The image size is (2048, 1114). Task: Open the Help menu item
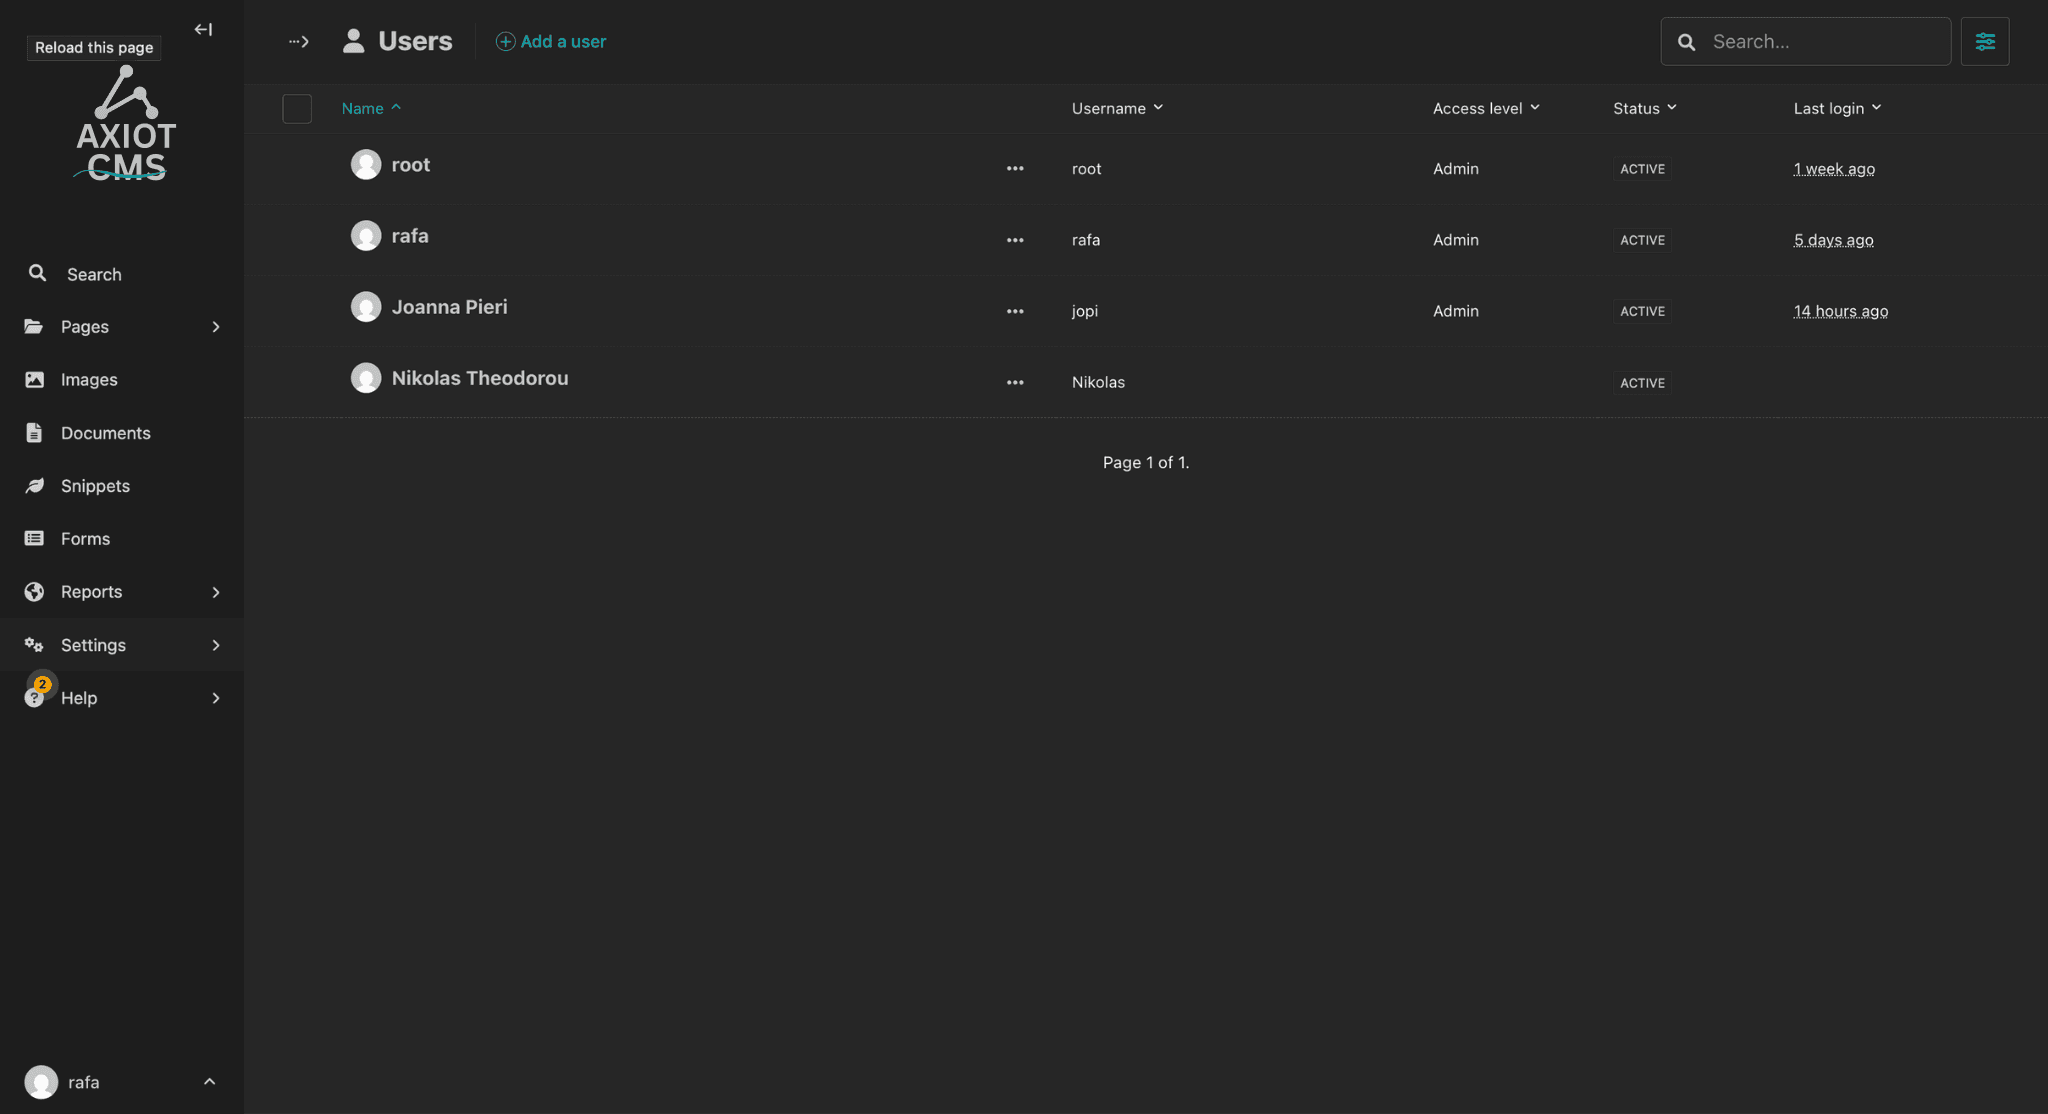(81, 697)
